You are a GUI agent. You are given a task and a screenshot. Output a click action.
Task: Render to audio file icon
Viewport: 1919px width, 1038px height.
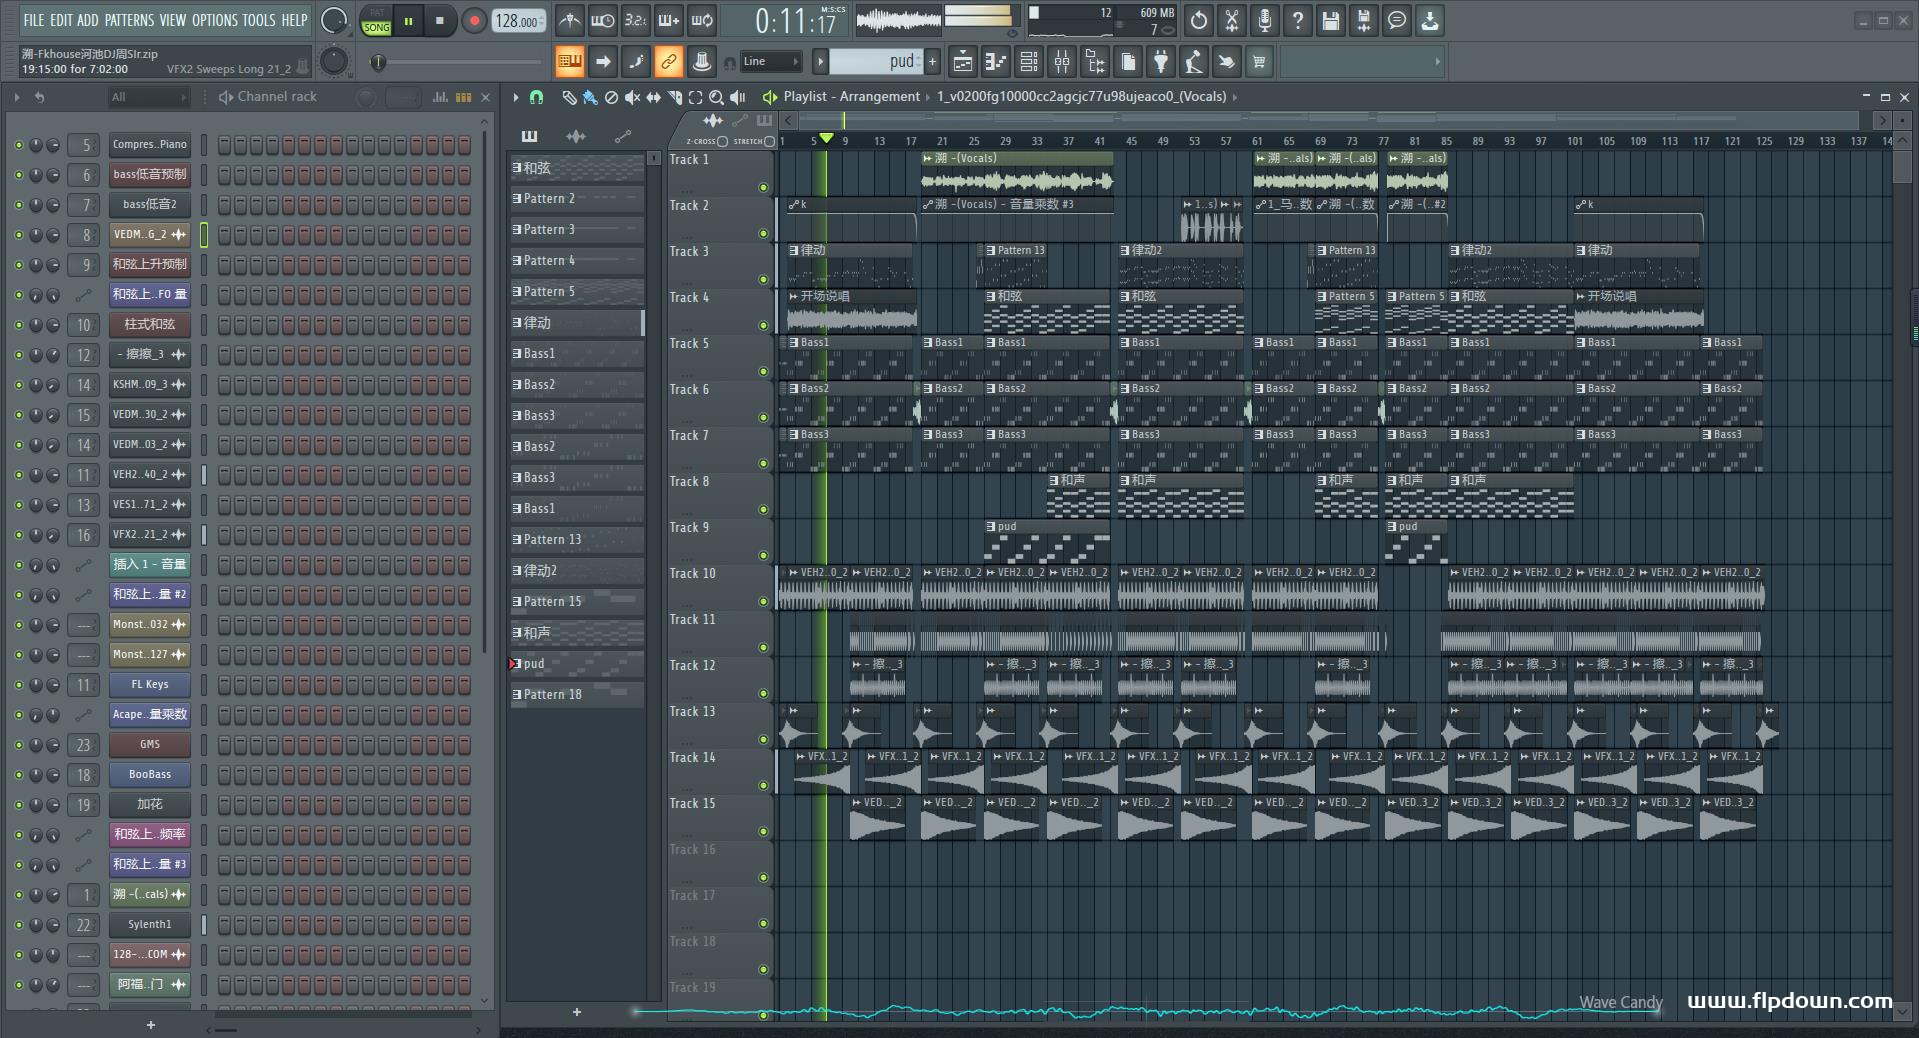click(x=1363, y=20)
